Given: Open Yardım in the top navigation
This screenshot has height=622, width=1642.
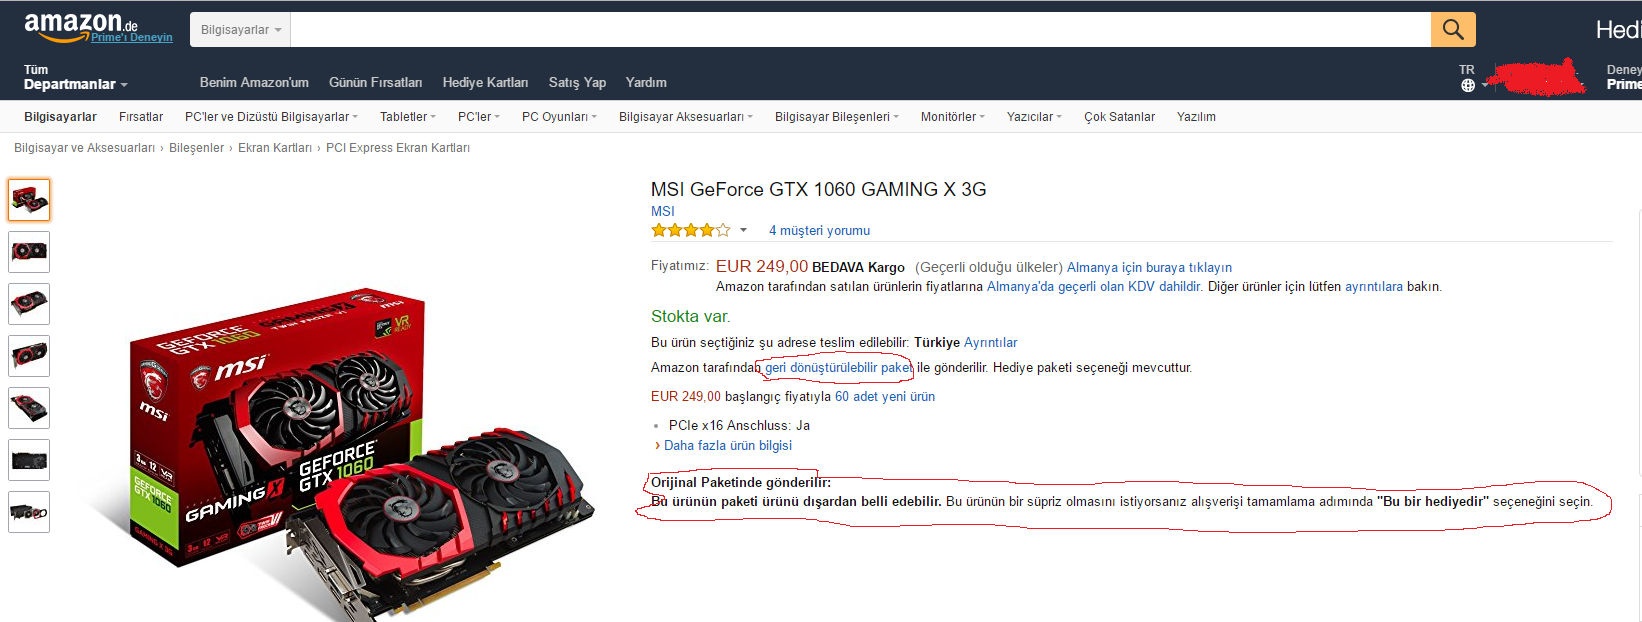Looking at the screenshot, I should (646, 83).
